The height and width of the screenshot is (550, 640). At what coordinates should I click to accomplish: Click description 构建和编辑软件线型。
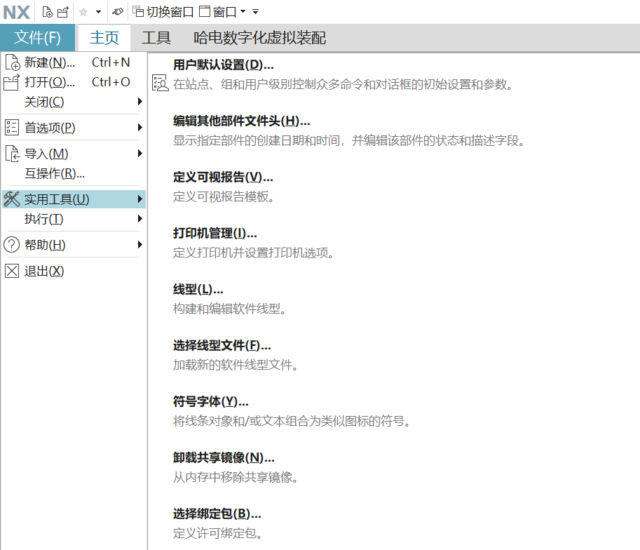(229, 309)
